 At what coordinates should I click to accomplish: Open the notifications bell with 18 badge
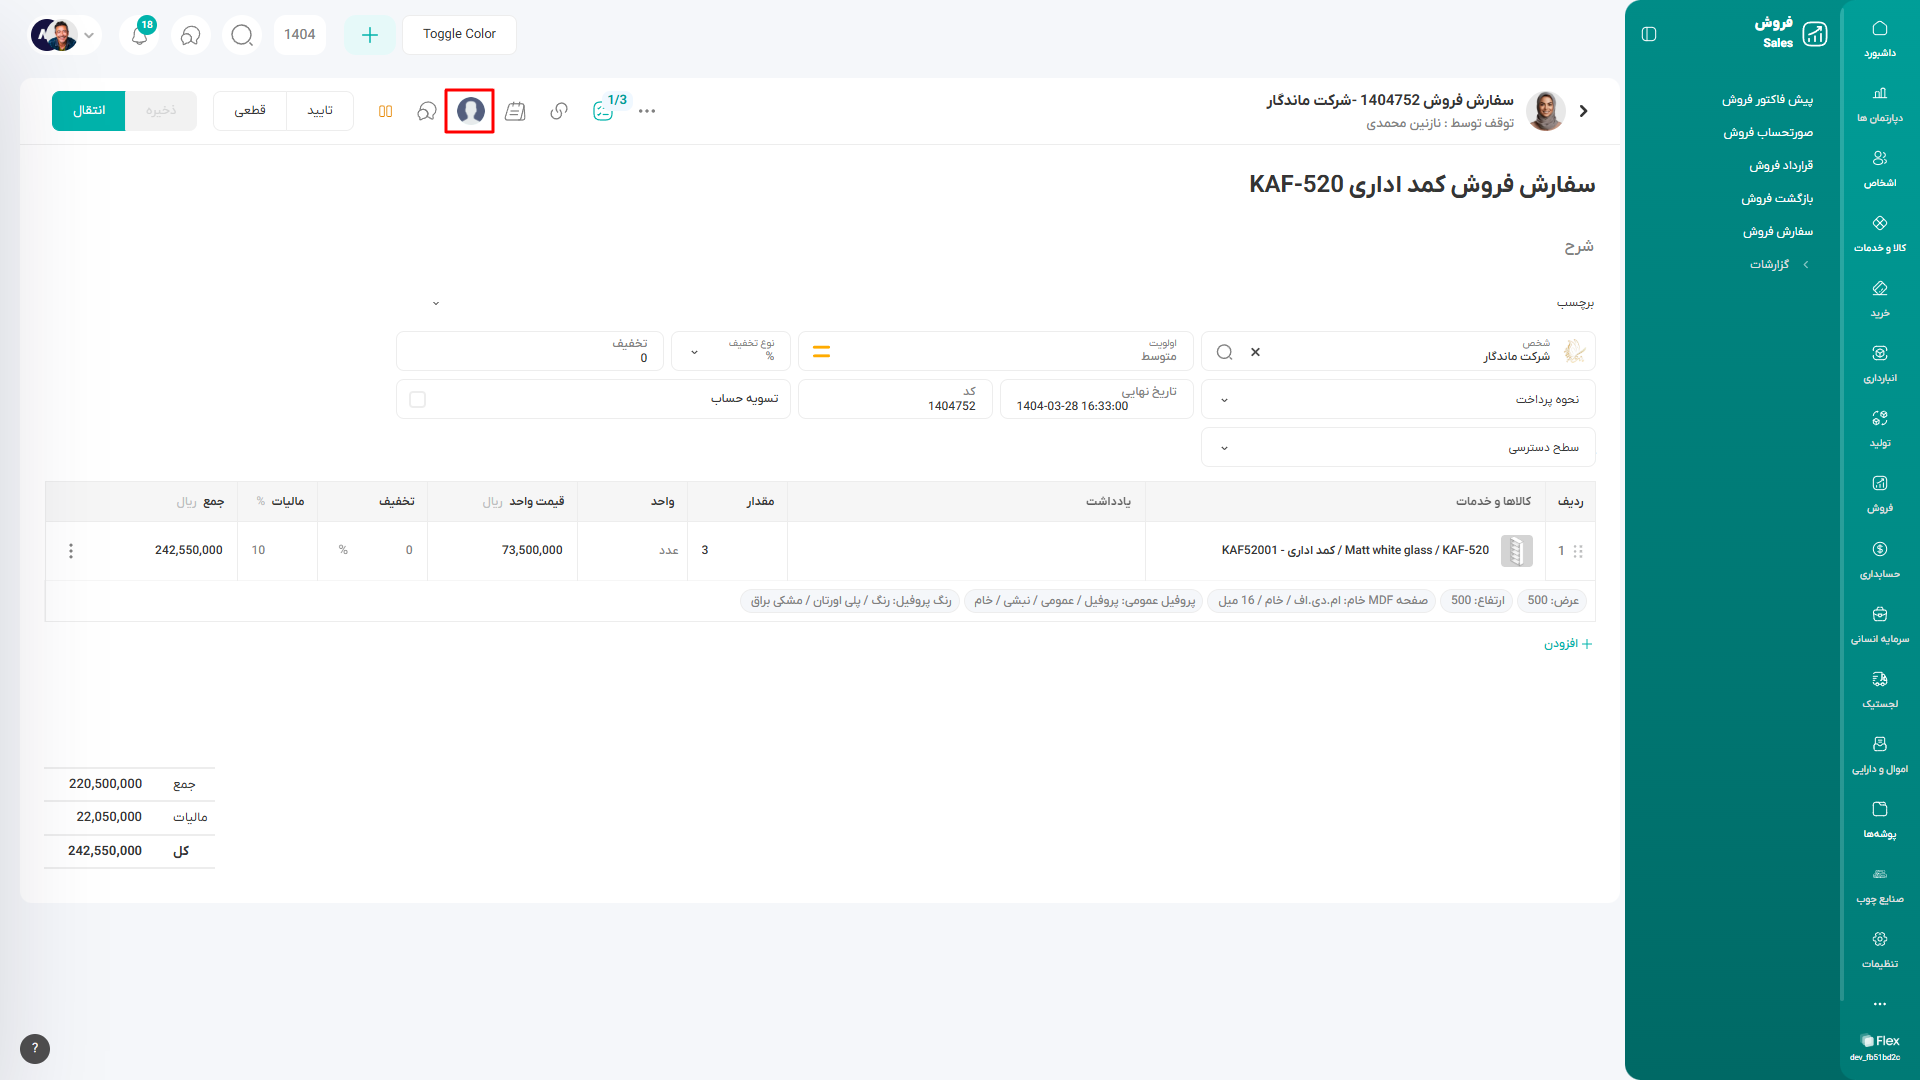pyautogui.click(x=140, y=35)
